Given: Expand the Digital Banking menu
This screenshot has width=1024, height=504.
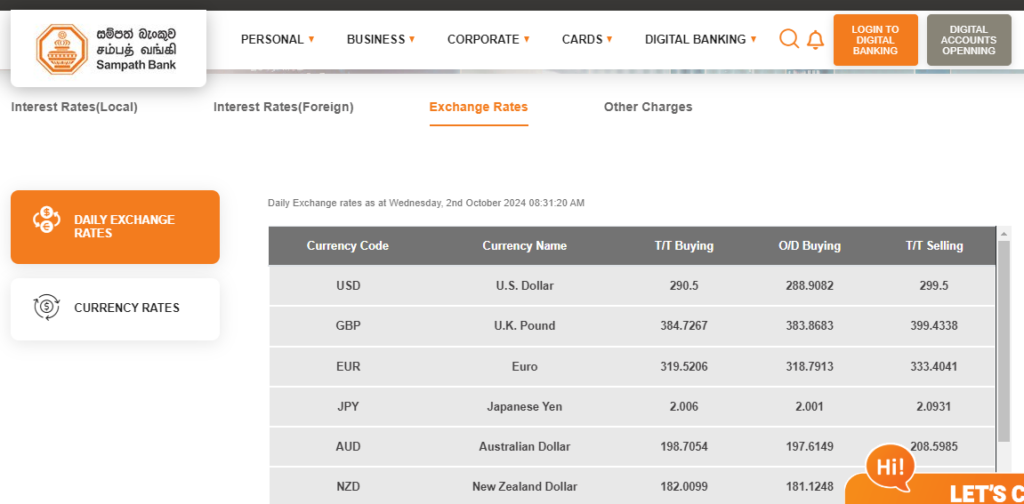Looking at the screenshot, I should tap(701, 39).
